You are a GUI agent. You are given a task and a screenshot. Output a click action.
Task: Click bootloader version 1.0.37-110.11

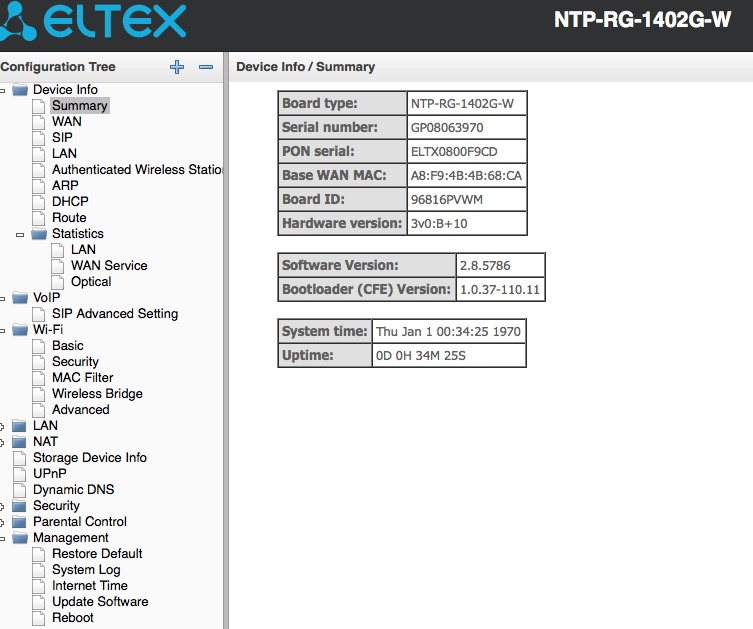click(x=500, y=290)
